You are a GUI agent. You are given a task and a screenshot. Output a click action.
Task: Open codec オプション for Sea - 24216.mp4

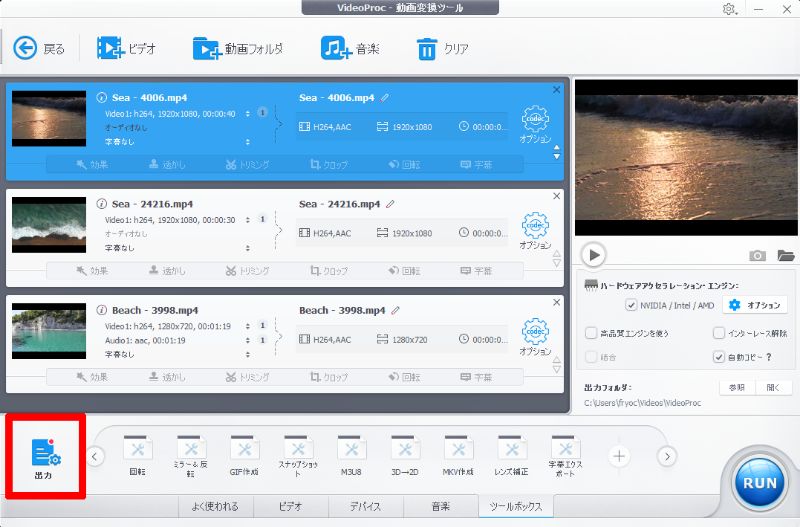535,231
